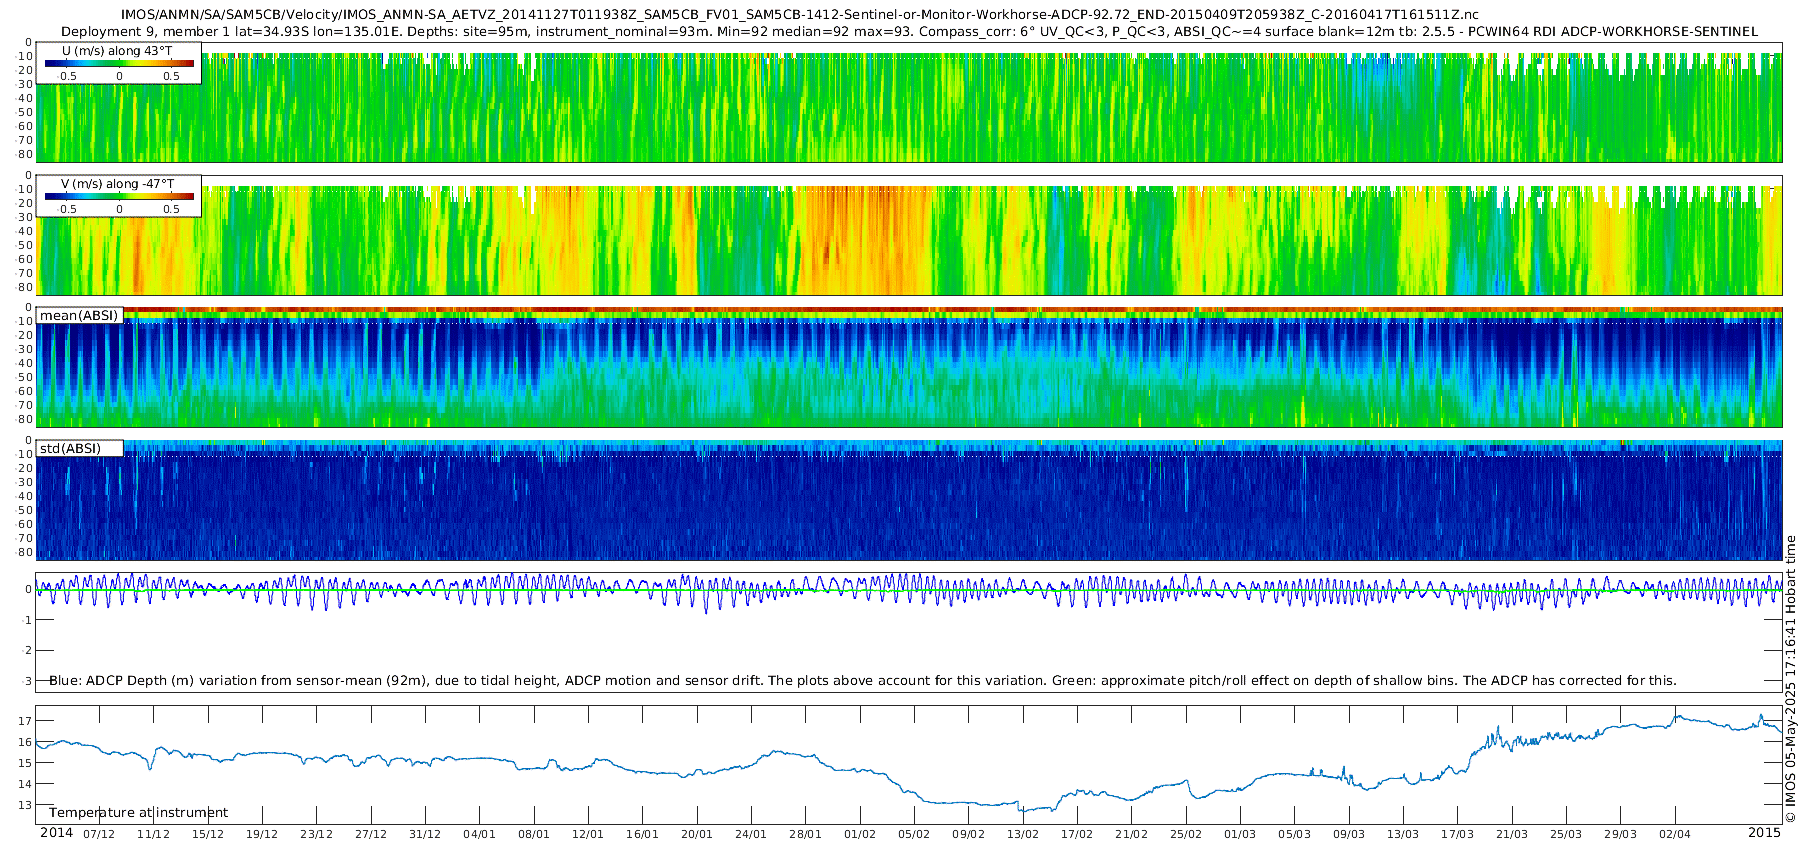Click the 09/03 date tick label
Screen dimensions: 1800x850
[x=1348, y=834]
